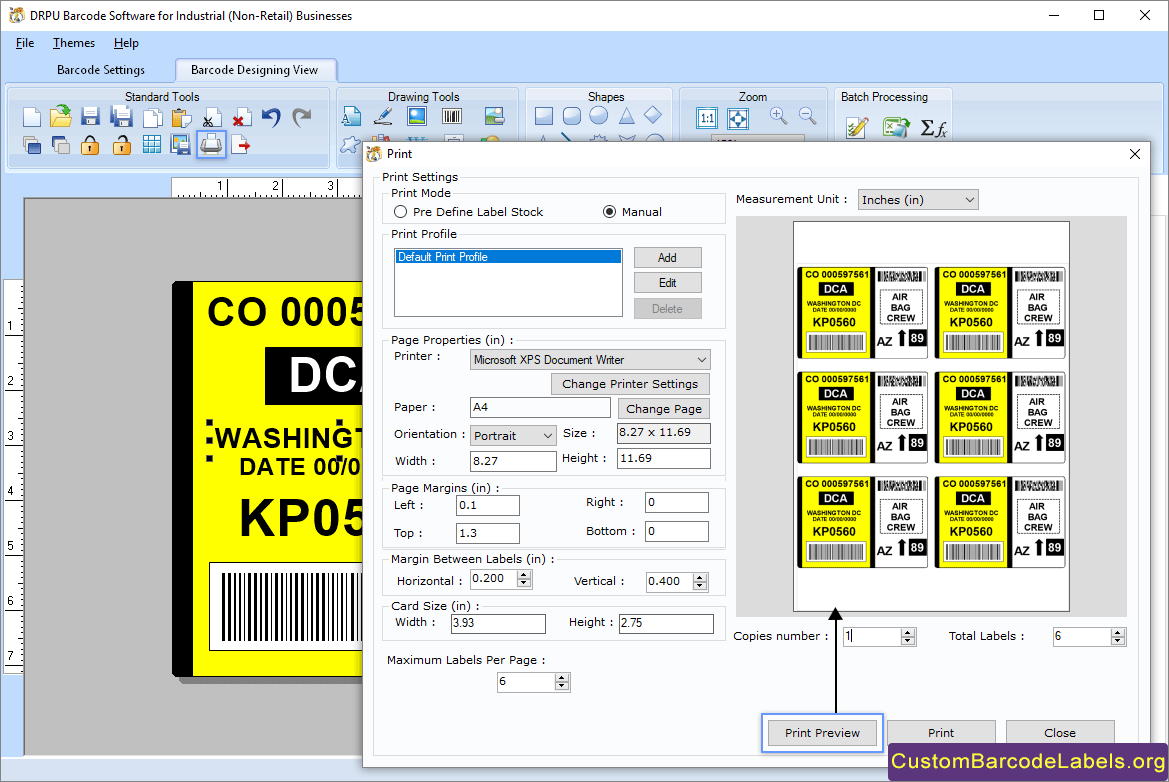Click the Card Size Height field

666,623
